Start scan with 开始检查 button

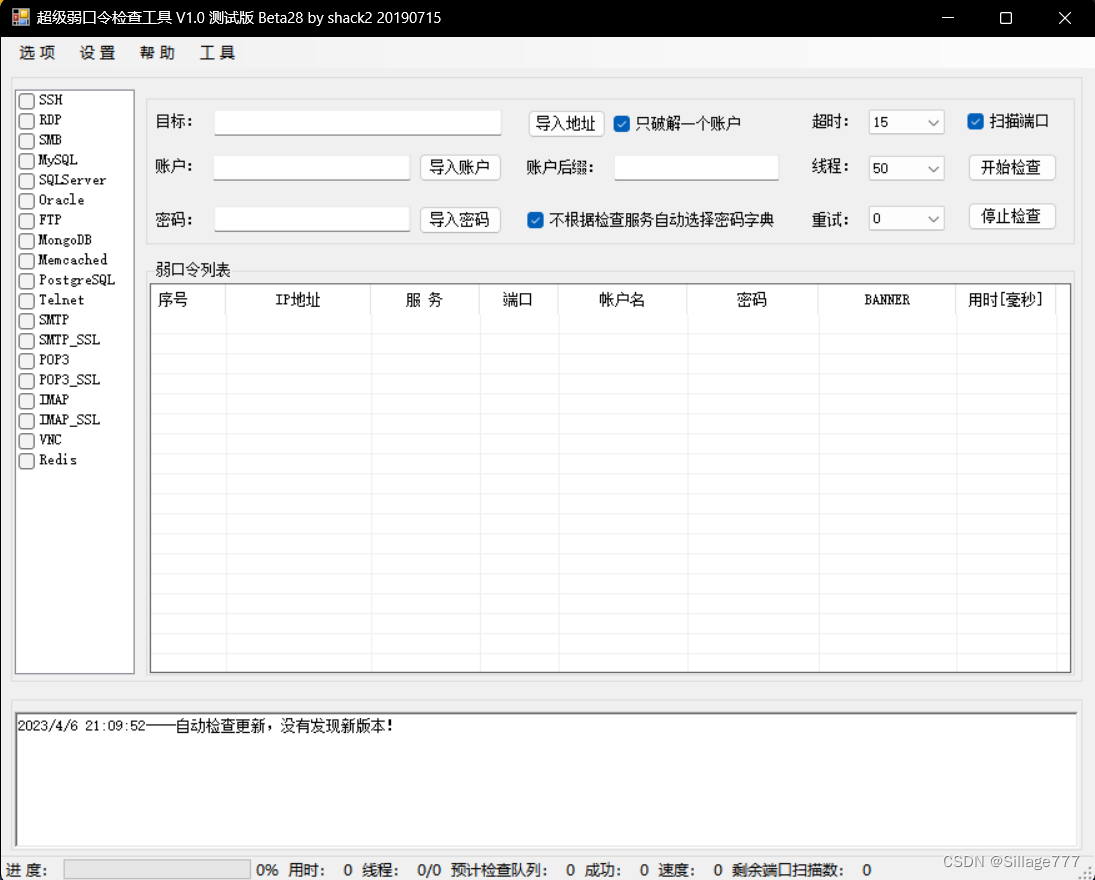pos(1011,167)
